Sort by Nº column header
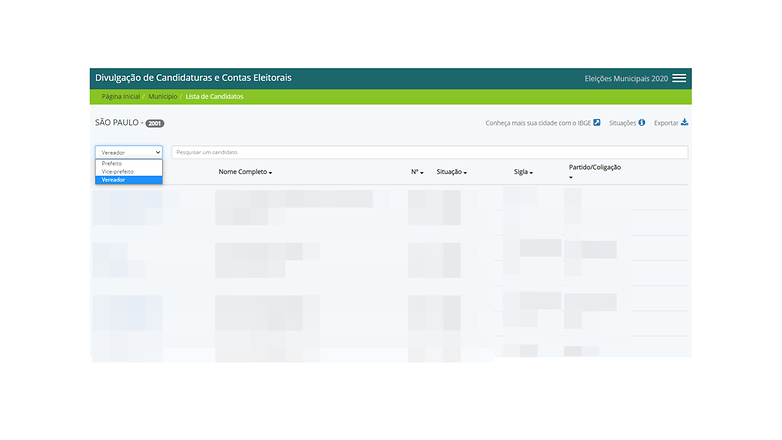 (x=417, y=172)
